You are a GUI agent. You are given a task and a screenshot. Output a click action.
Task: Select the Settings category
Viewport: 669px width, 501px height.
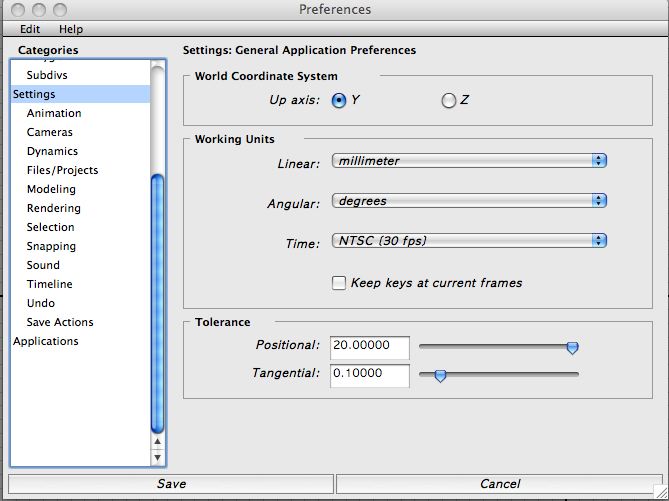pos(80,94)
